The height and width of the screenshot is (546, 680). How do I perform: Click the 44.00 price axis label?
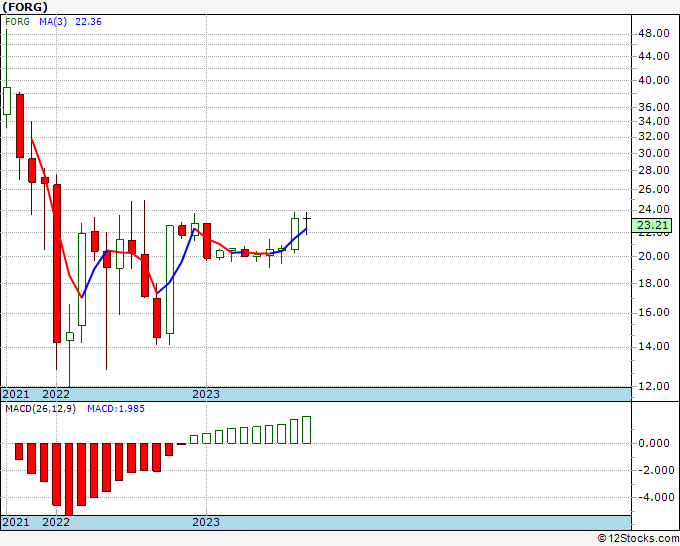(x=654, y=56)
